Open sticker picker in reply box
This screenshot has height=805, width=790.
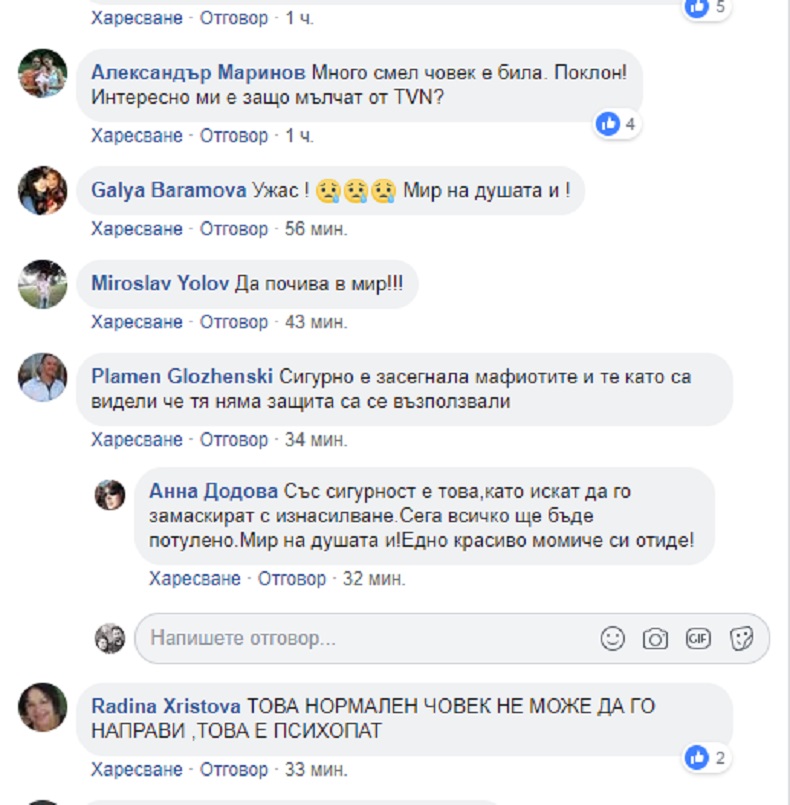[x=741, y=639]
